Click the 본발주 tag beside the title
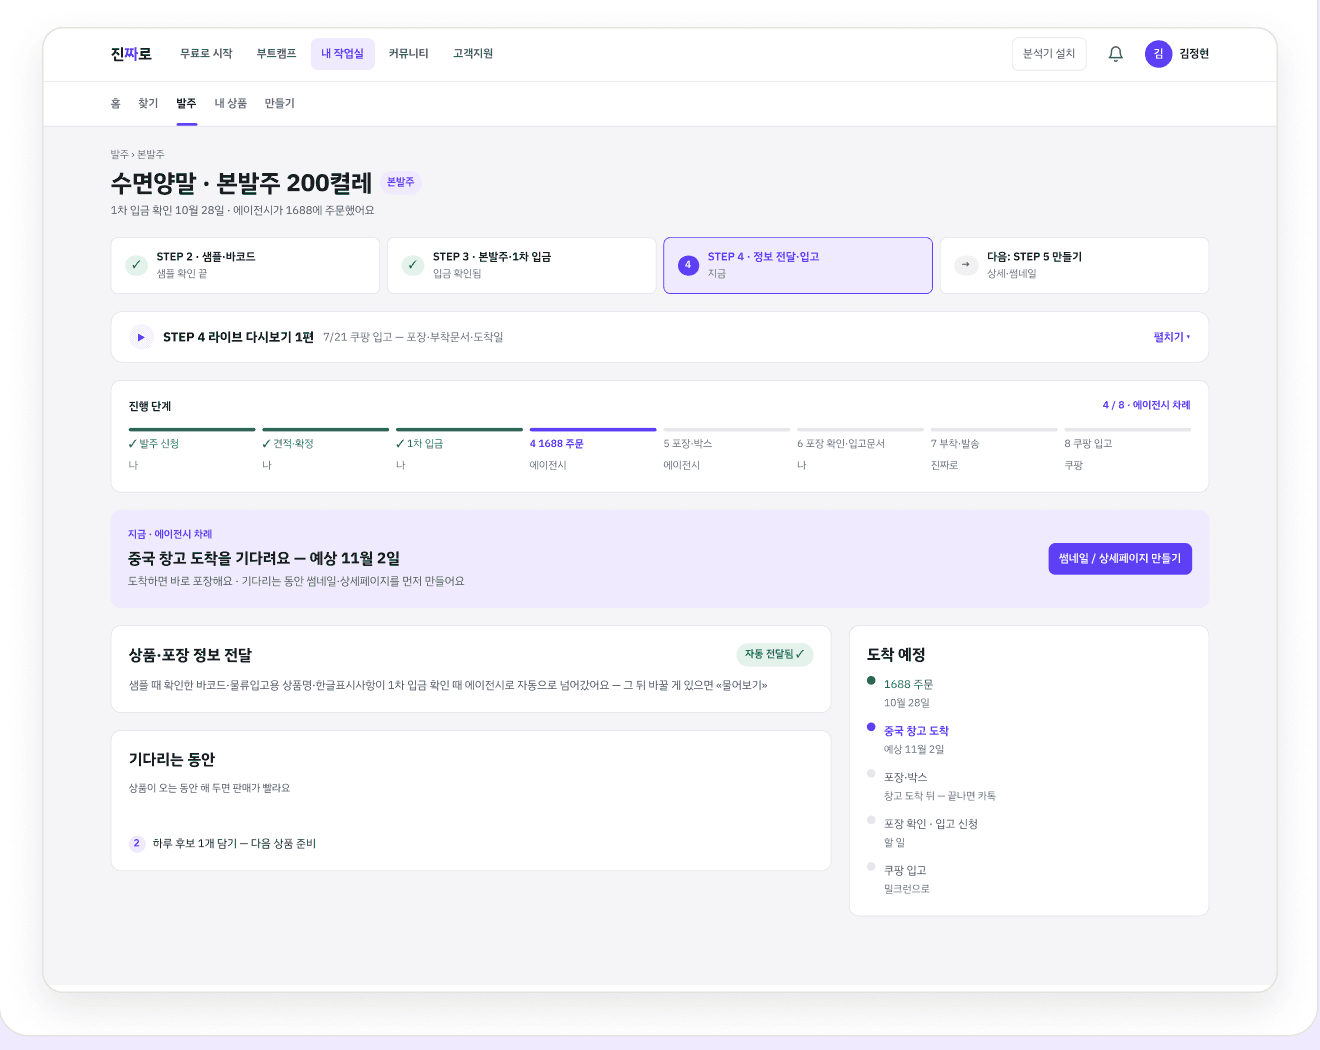The height and width of the screenshot is (1050, 1320). click(x=400, y=182)
